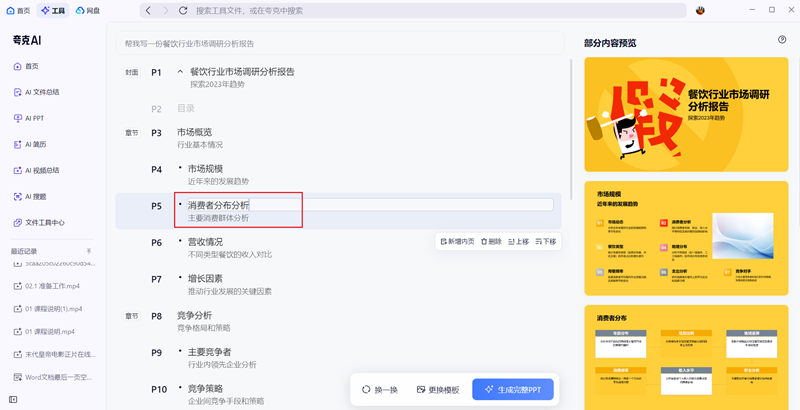
Task: Edit P8 description 竞争格局和策略
Action: click(204, 327)
